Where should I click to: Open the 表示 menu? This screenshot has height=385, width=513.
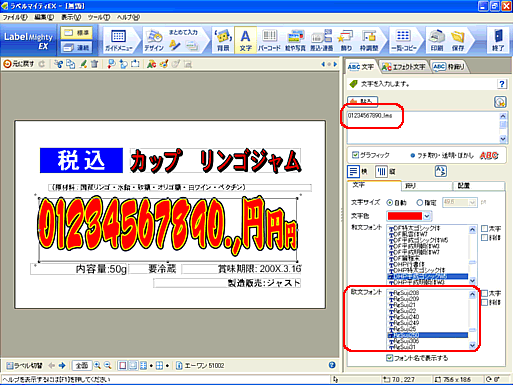71,17
